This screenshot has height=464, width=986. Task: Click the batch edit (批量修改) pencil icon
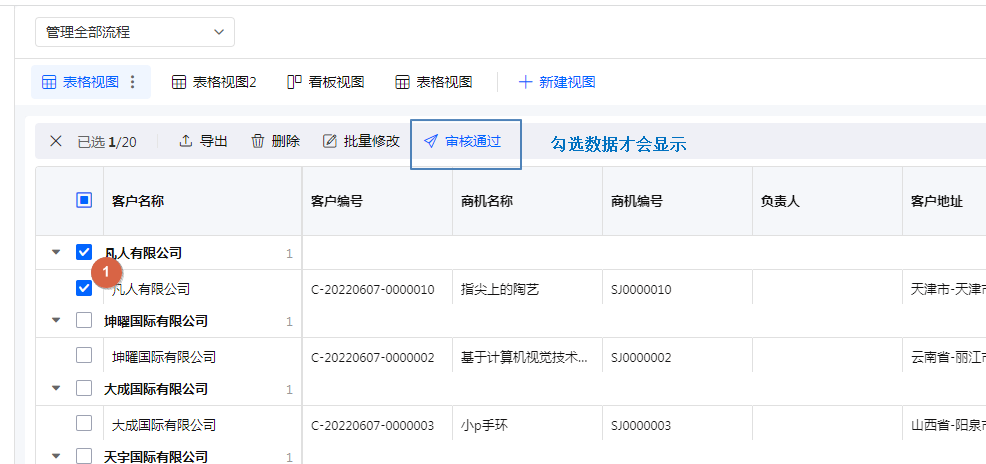(330, 142)
